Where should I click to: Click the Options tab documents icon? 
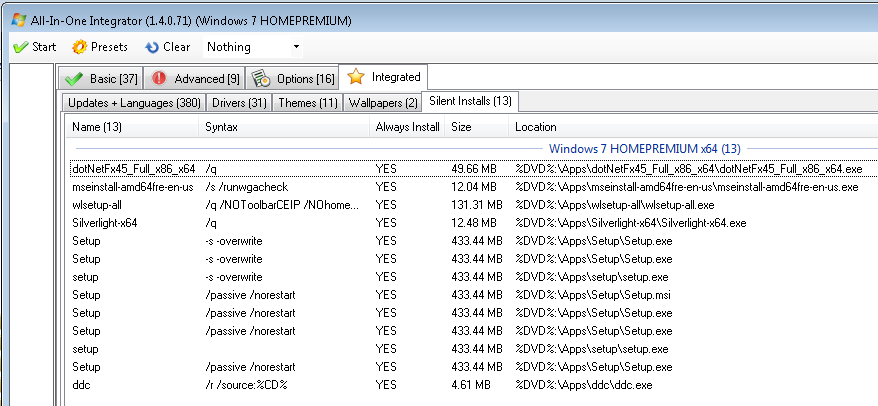[260, 78]
